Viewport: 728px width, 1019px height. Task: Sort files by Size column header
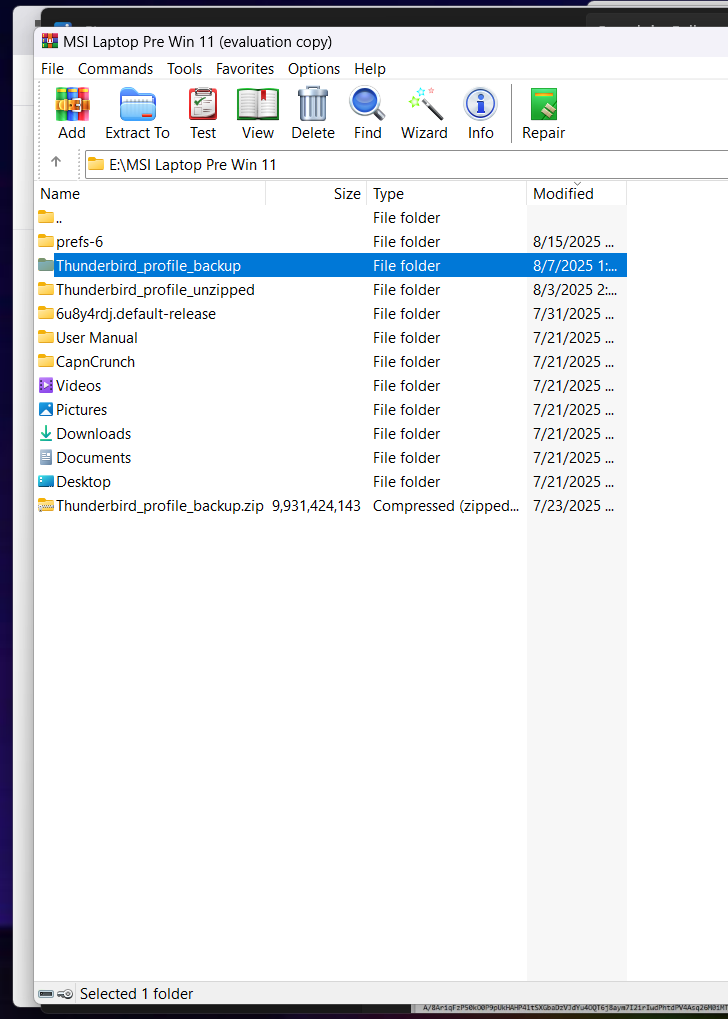click(346, 194)
